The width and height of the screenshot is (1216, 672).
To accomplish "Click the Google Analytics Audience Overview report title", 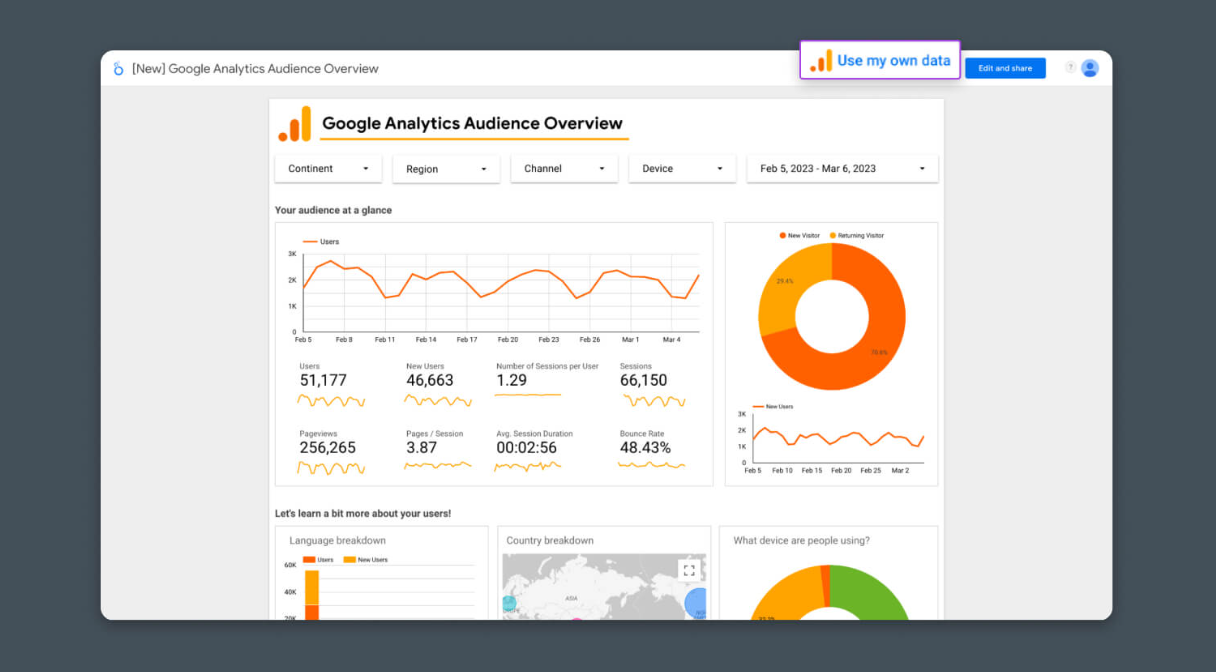I will point(472,124).
